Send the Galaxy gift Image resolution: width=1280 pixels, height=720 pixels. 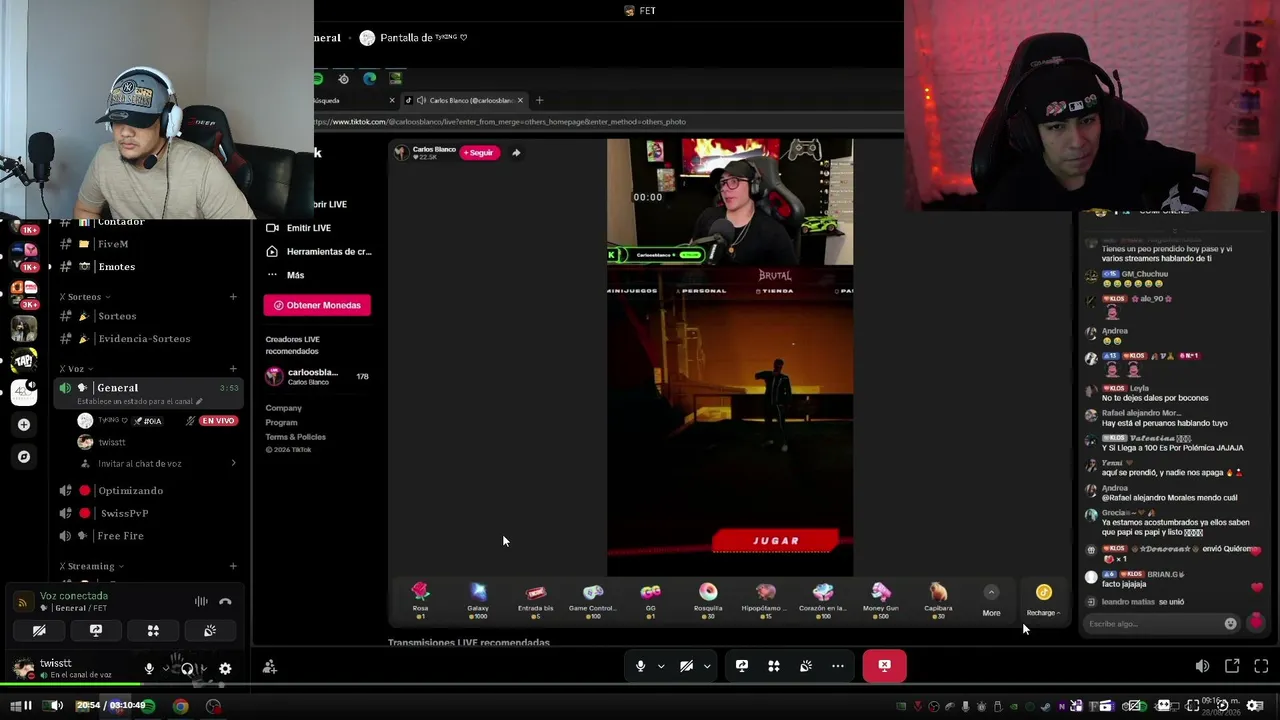(x=478, y=599)
